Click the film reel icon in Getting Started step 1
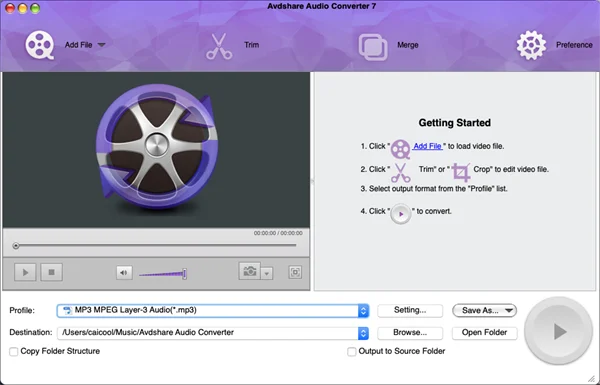The image size is (600, 385). 400,149
